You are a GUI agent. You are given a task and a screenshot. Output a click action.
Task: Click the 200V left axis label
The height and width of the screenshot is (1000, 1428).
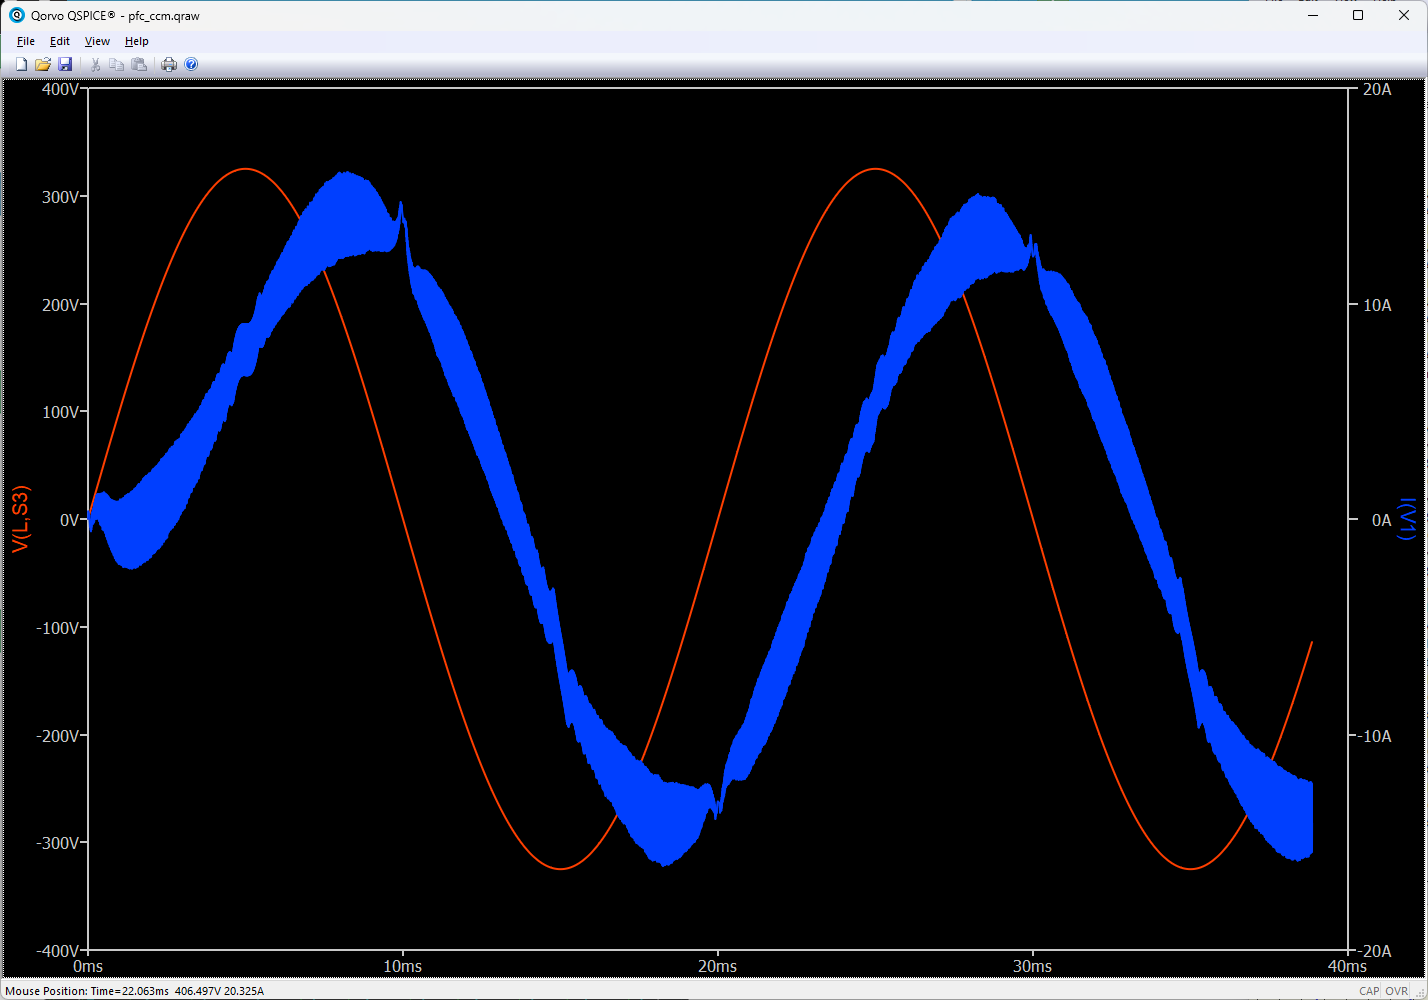click(60, 305)
